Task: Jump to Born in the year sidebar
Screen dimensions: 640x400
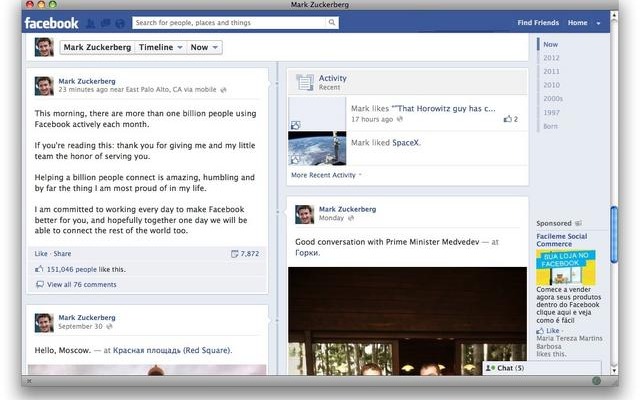Action: (550, 126)
